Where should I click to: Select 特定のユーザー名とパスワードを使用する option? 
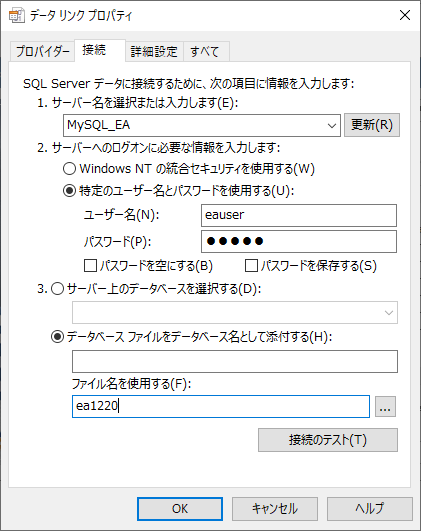[x=69, y=191]
